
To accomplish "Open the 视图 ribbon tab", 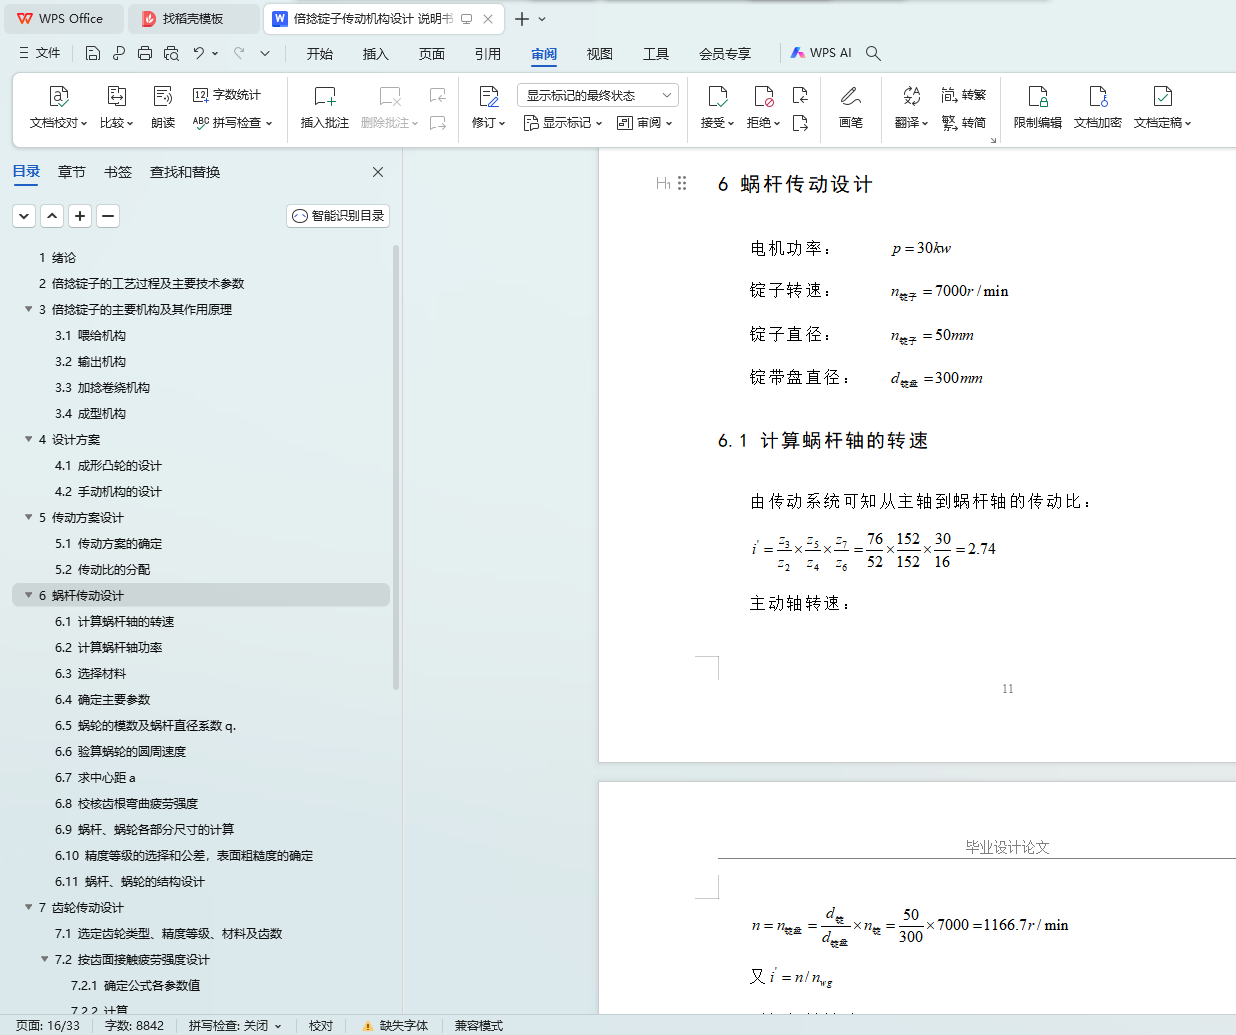I will point(600,54).
